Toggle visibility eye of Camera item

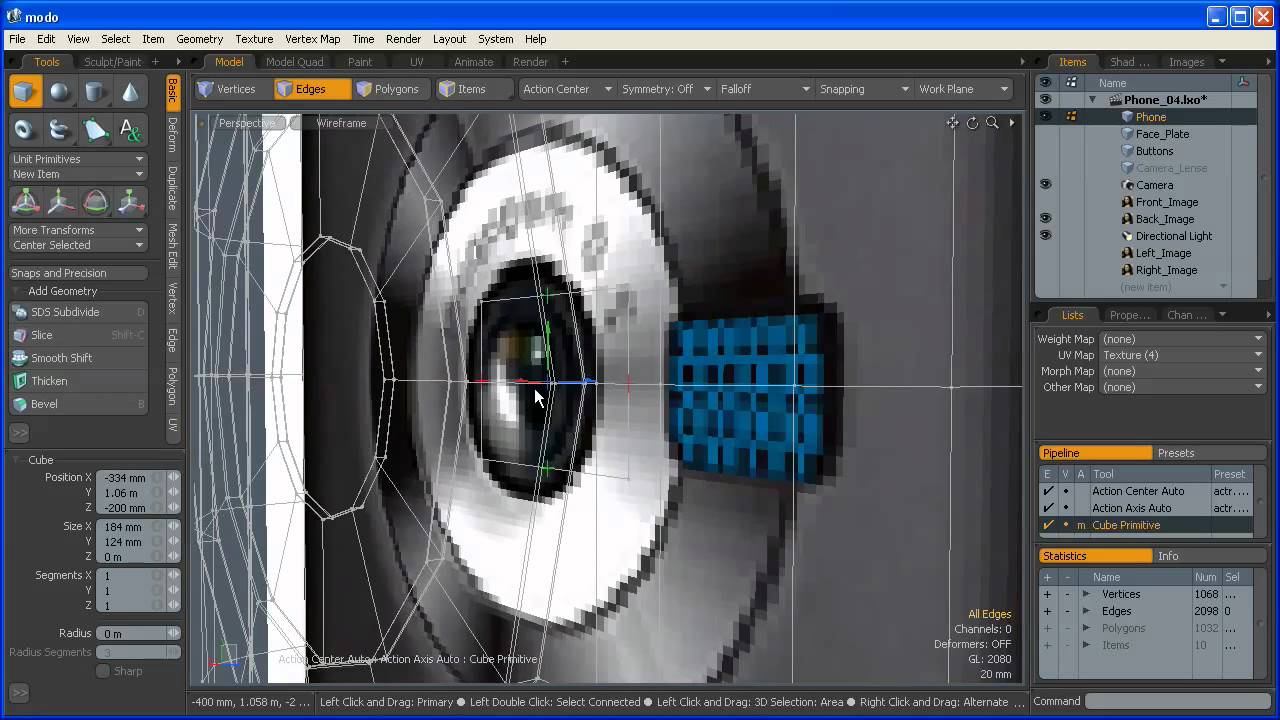[x=1045, y=185]
